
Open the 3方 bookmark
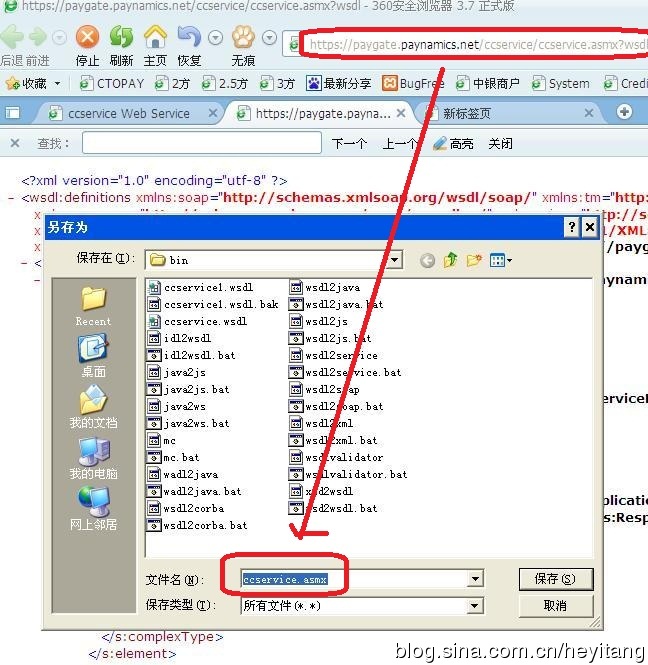pos(277,84)
